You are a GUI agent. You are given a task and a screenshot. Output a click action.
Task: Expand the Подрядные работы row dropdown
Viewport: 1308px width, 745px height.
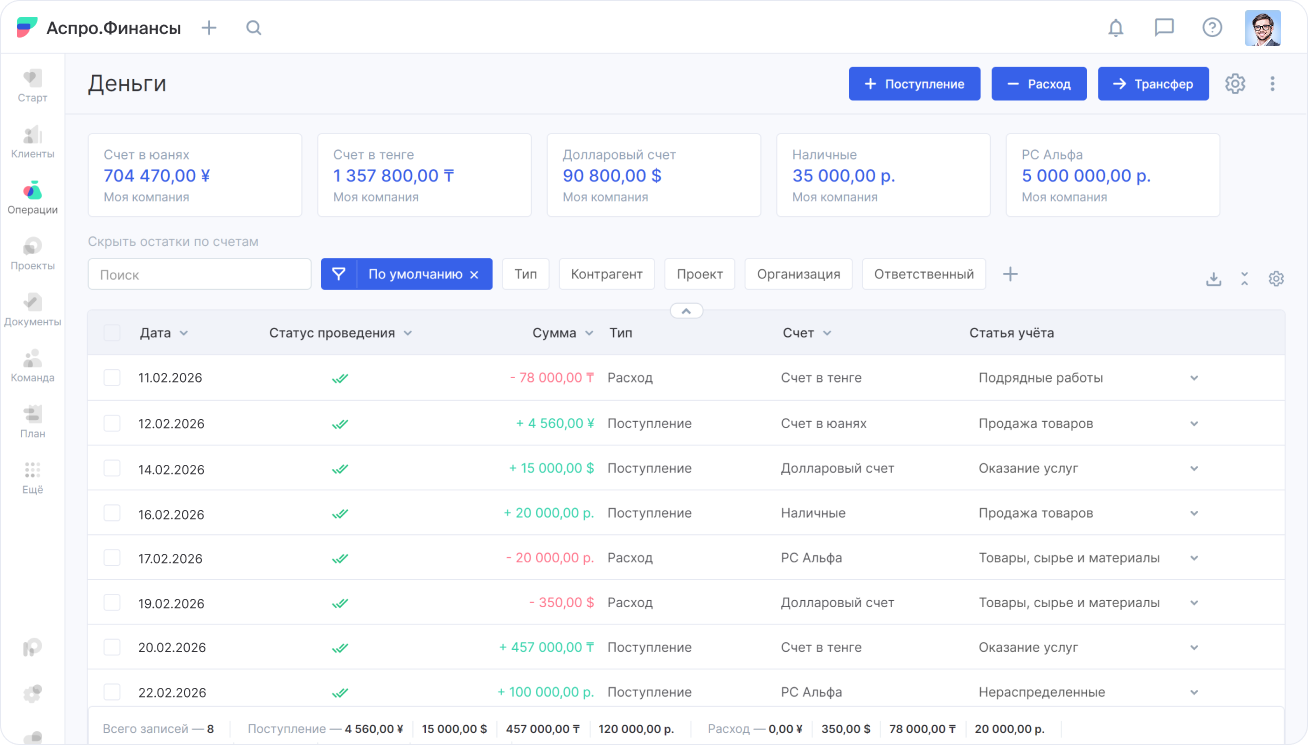pyautogui.click(x=1194, y=378)
